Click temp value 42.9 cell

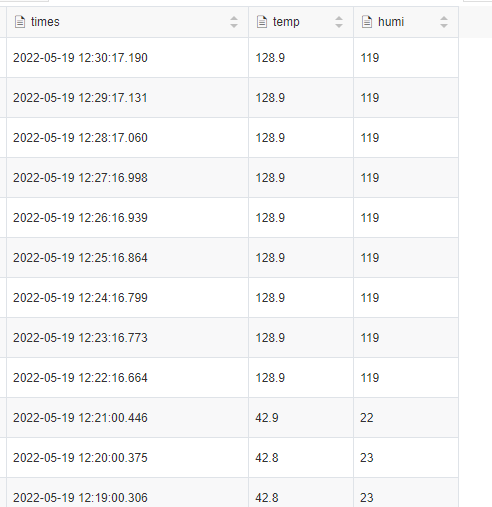(301, 418)
